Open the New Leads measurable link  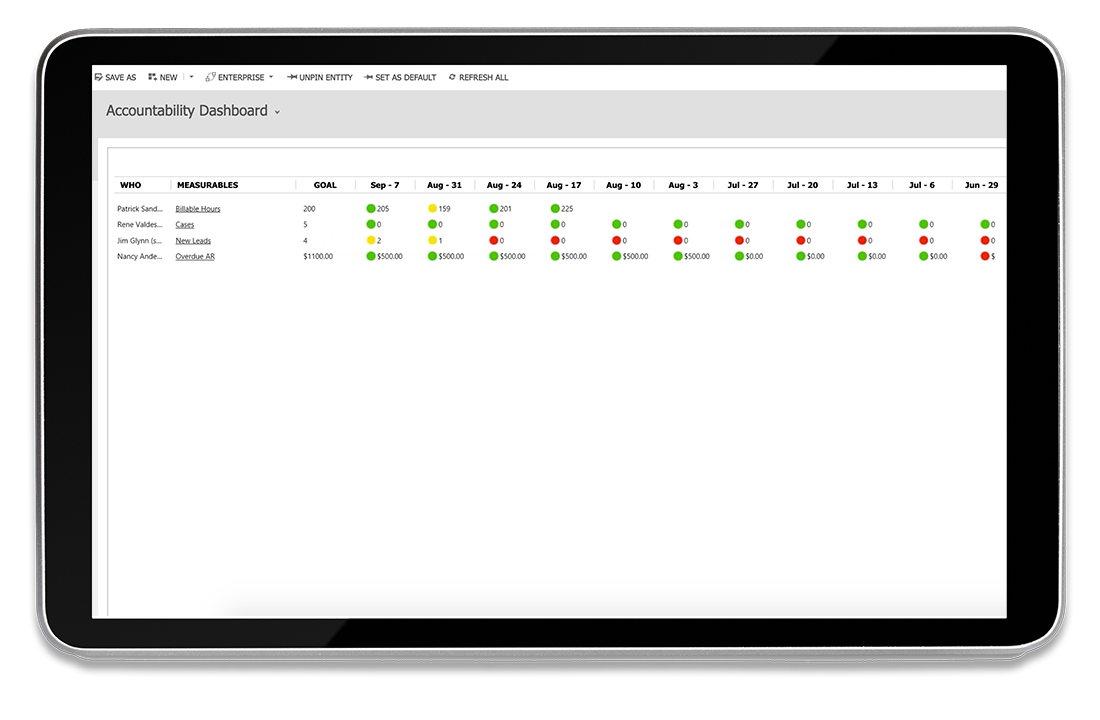pos(193,241)
